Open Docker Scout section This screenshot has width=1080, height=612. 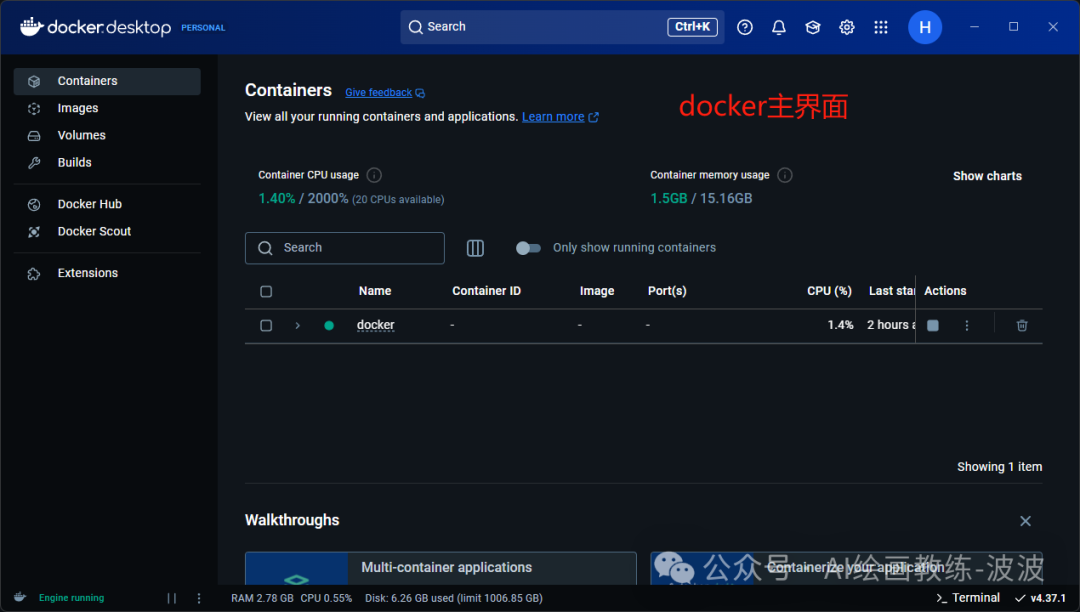pos(107,231)
